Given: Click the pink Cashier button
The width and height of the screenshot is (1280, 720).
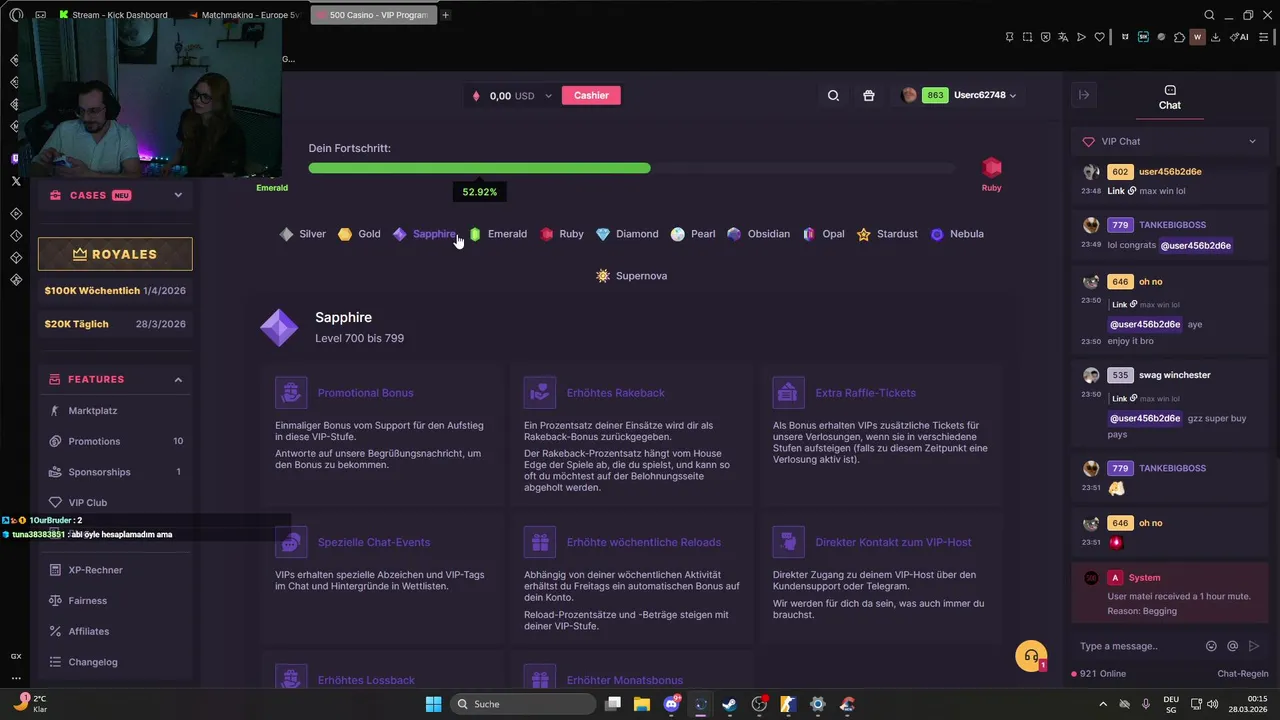Looking at the screenshot, I should pos(591,96).
